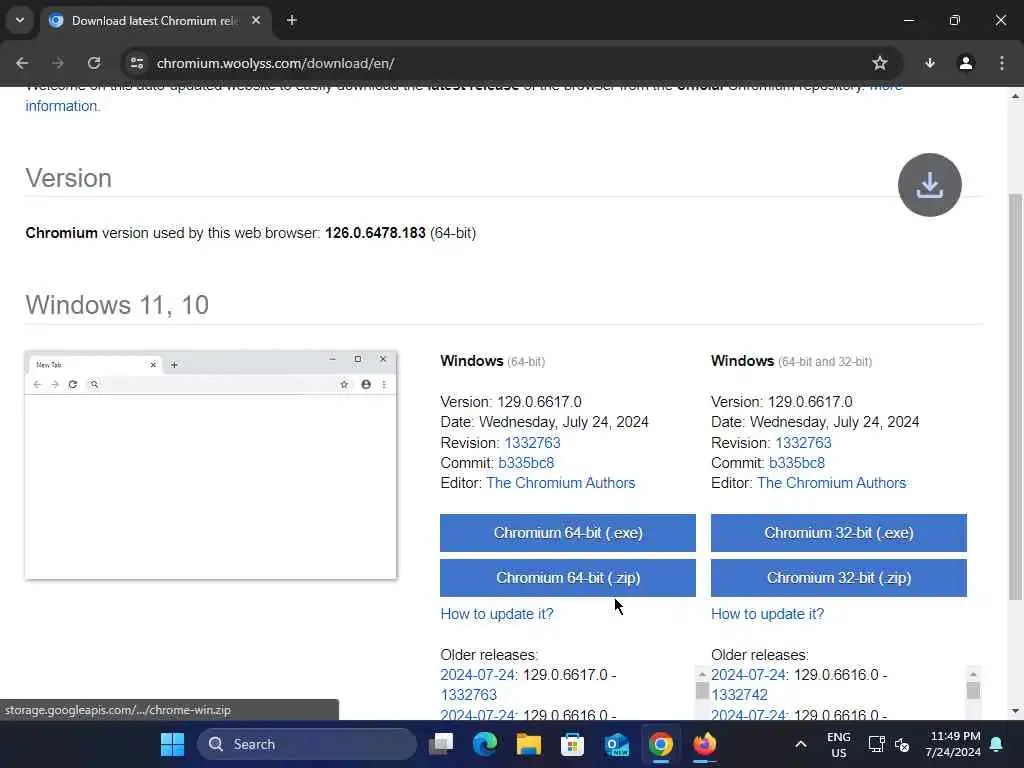Open The Chromium Authors link under 64-bit
Viewport: 1024px width, 768px height.
click(x=560, y=483)
